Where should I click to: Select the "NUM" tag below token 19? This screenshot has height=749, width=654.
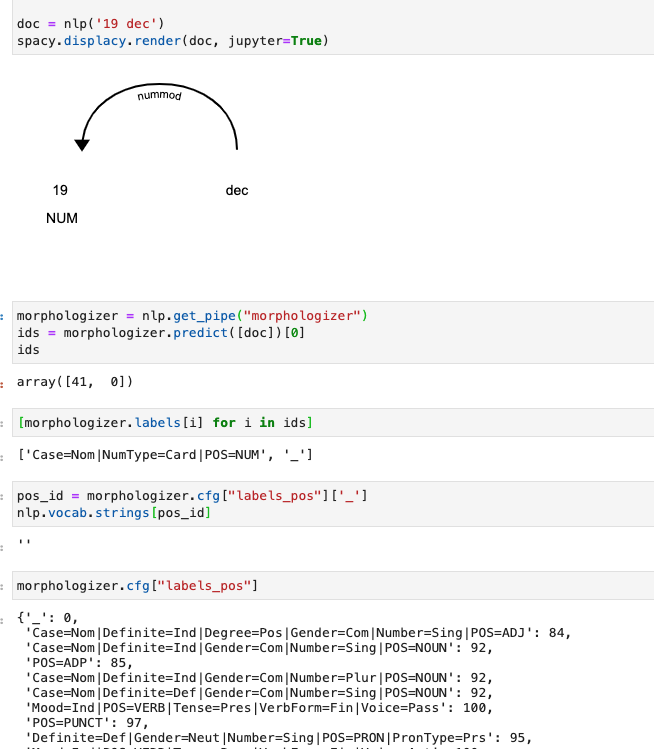point(62,218)
